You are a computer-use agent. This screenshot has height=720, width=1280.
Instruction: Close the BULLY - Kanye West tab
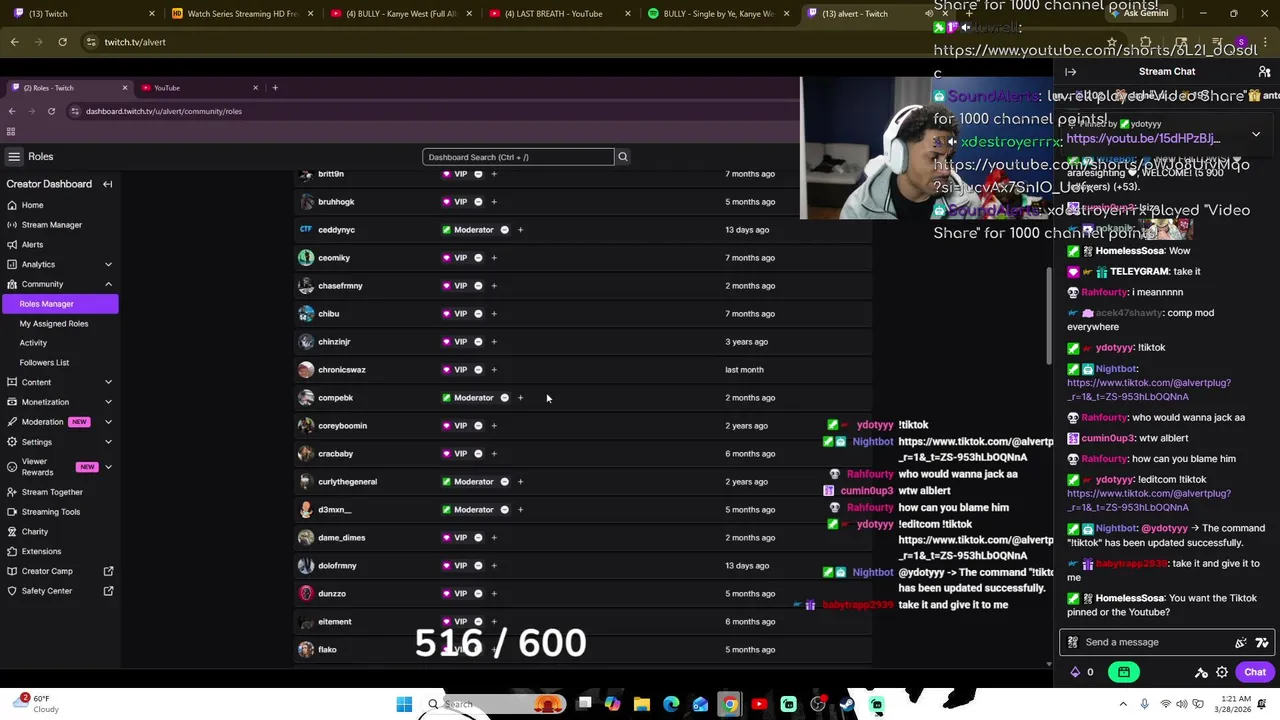tap(469, 14)
